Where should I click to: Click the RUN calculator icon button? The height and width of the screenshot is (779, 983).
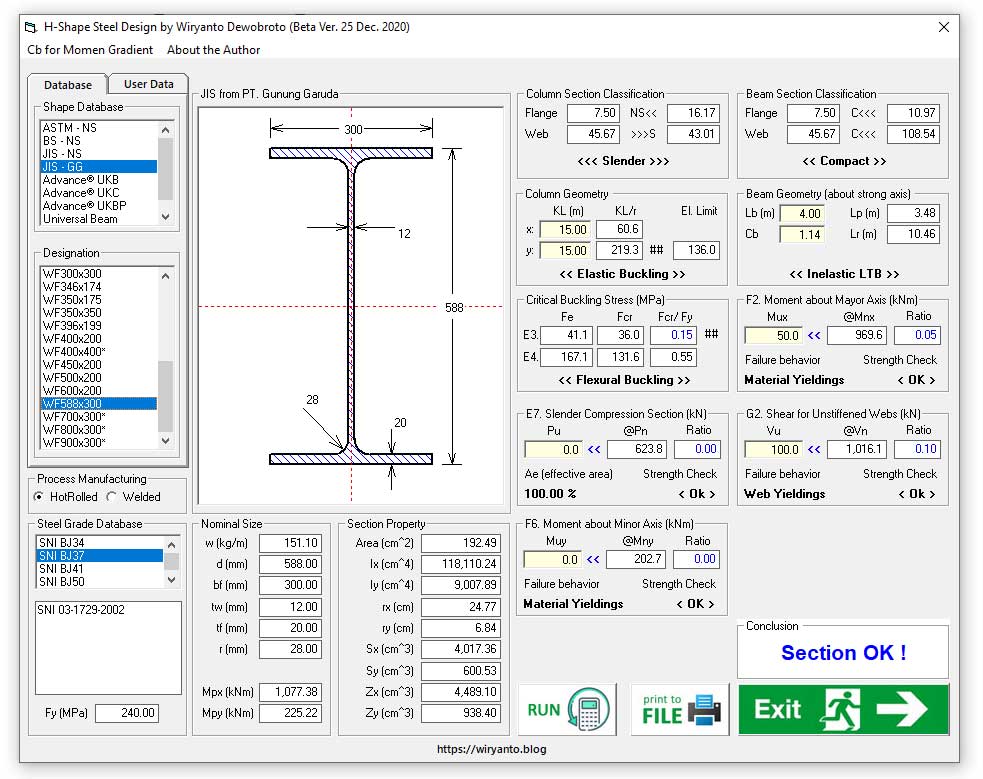point(567,710)
